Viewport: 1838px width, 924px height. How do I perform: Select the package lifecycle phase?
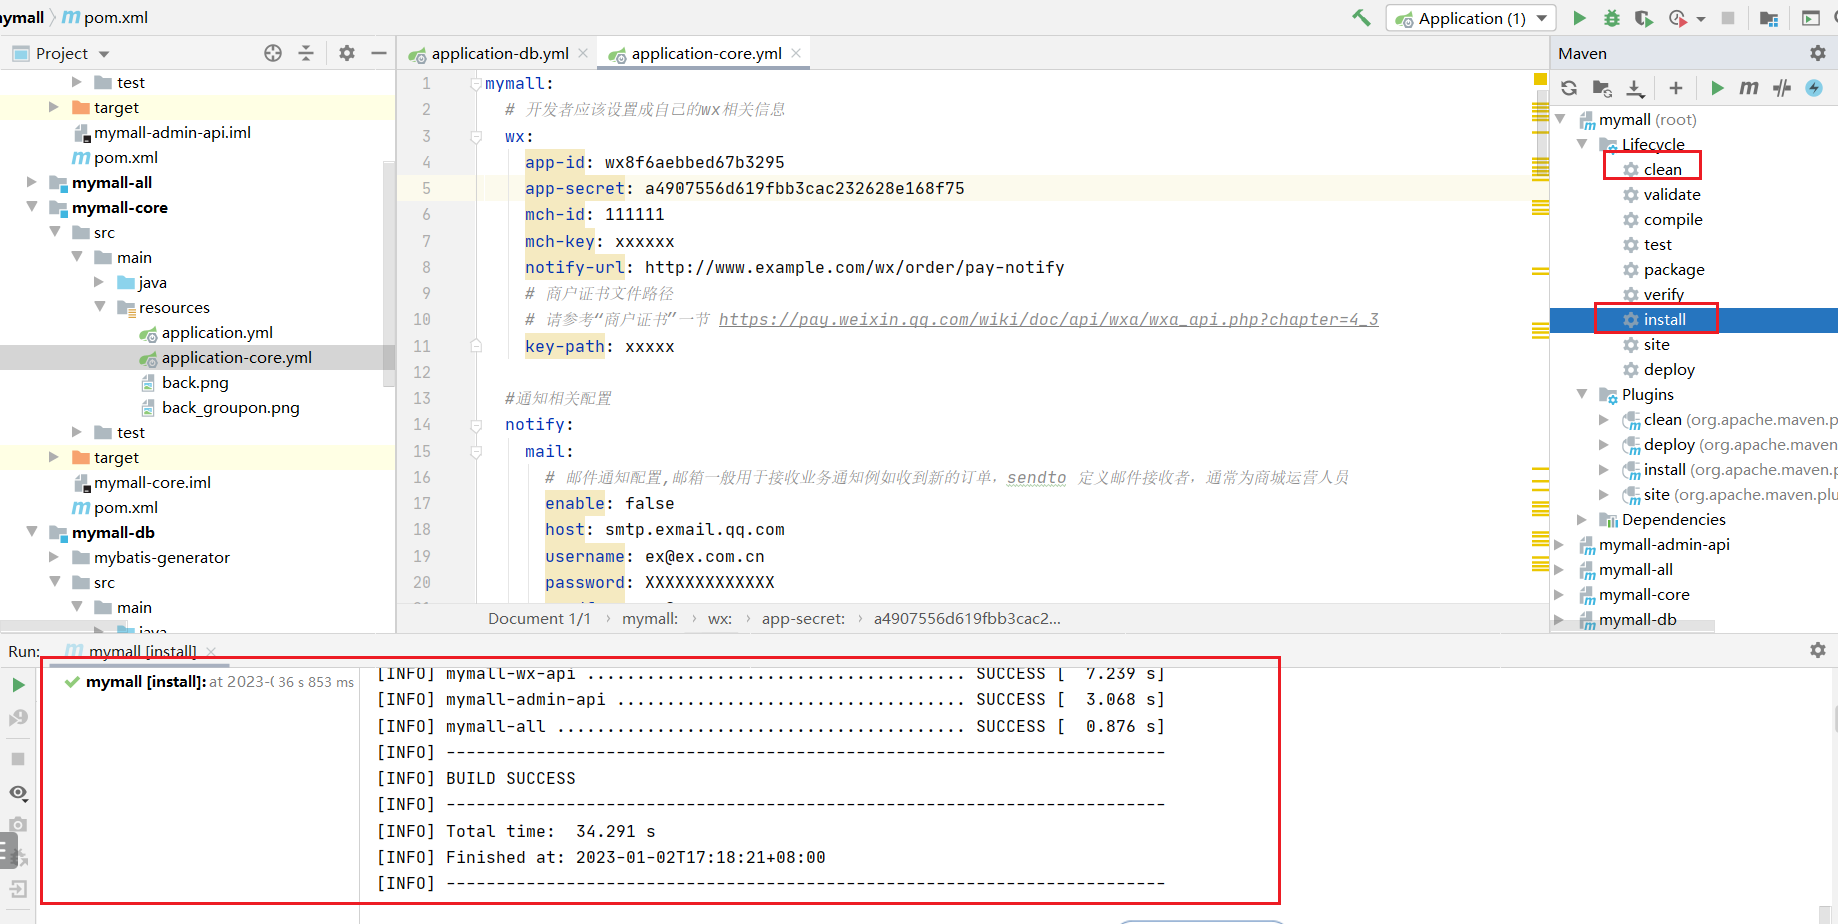(x=1674, y=269)
